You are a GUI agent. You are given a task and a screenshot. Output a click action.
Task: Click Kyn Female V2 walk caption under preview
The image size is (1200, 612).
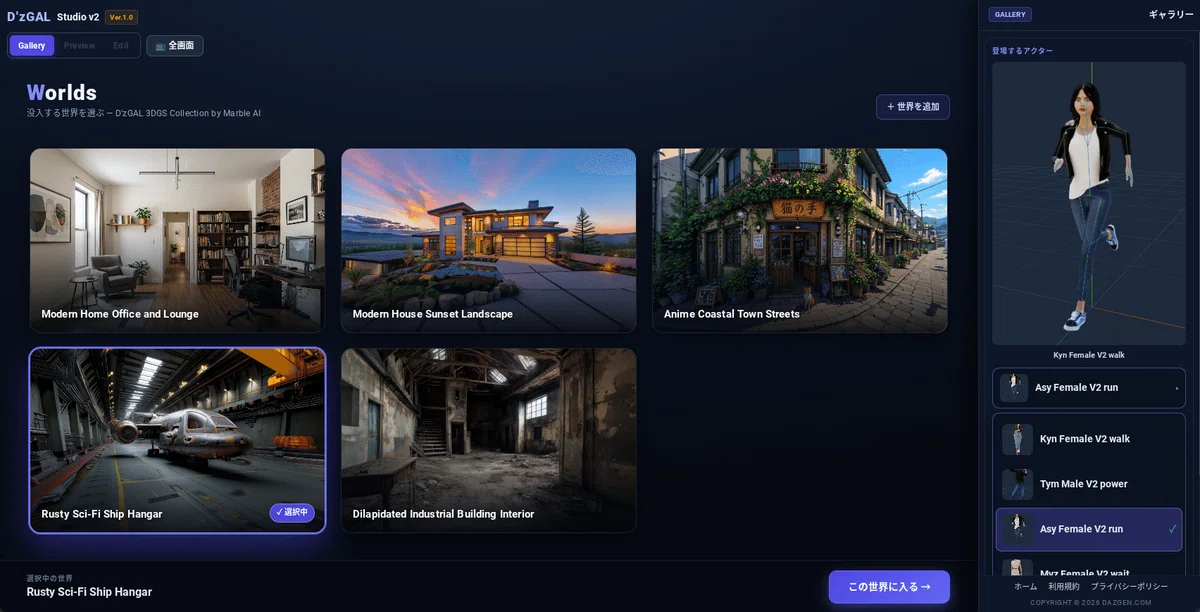(1088, 355)
